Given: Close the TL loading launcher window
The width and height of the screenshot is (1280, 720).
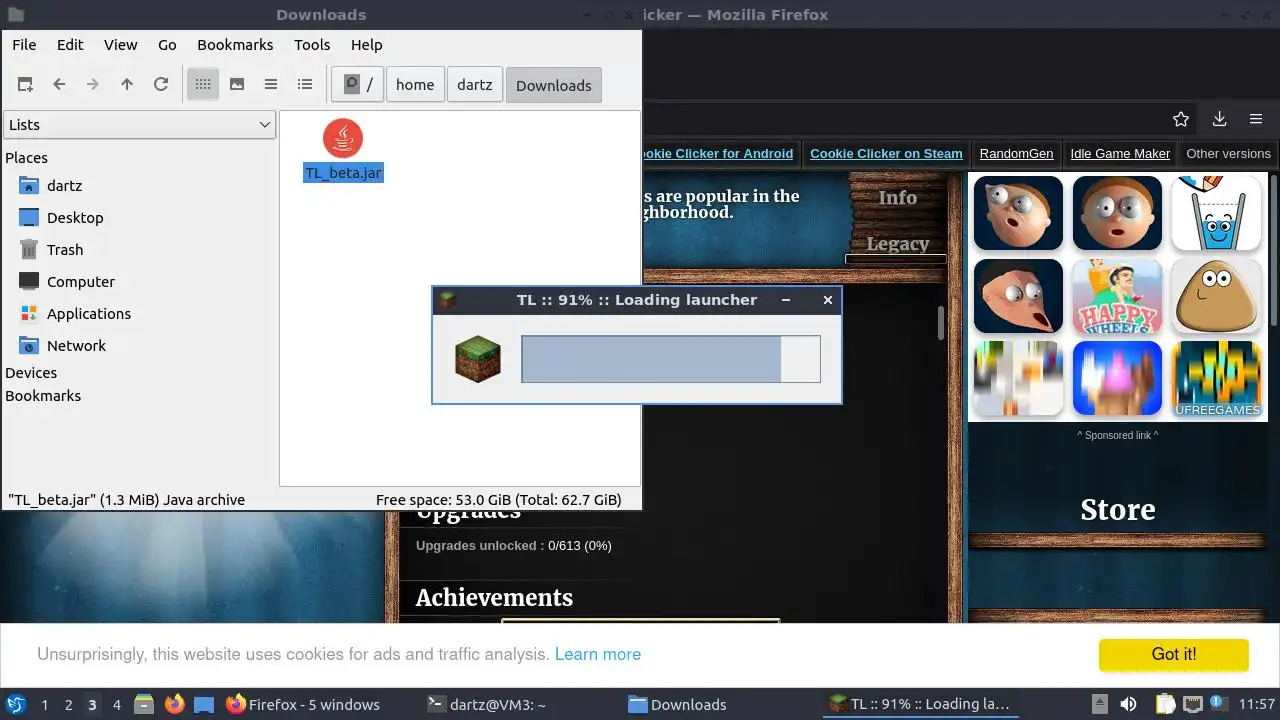Looking at the screenshot, I should tap(827, 300).
